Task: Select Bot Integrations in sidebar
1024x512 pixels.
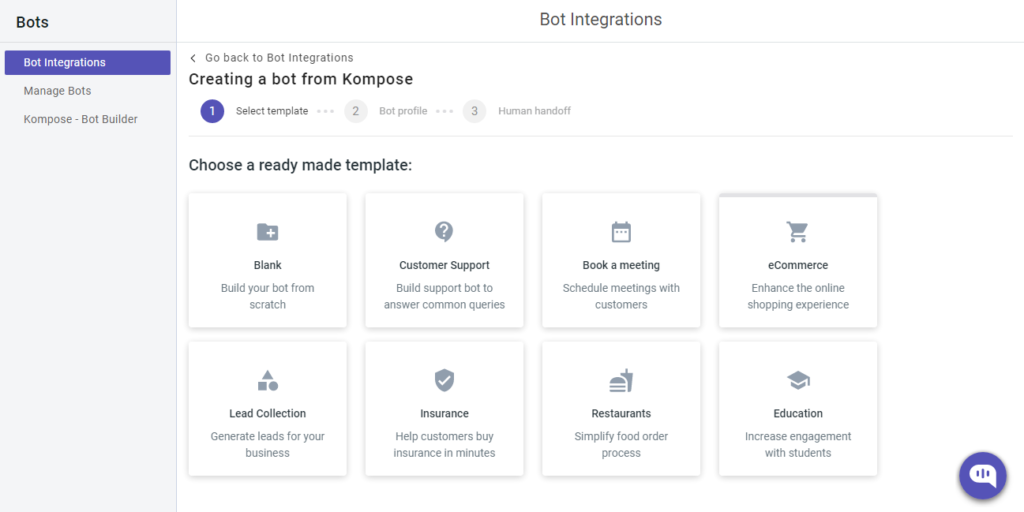Action: tap(88, 63)
